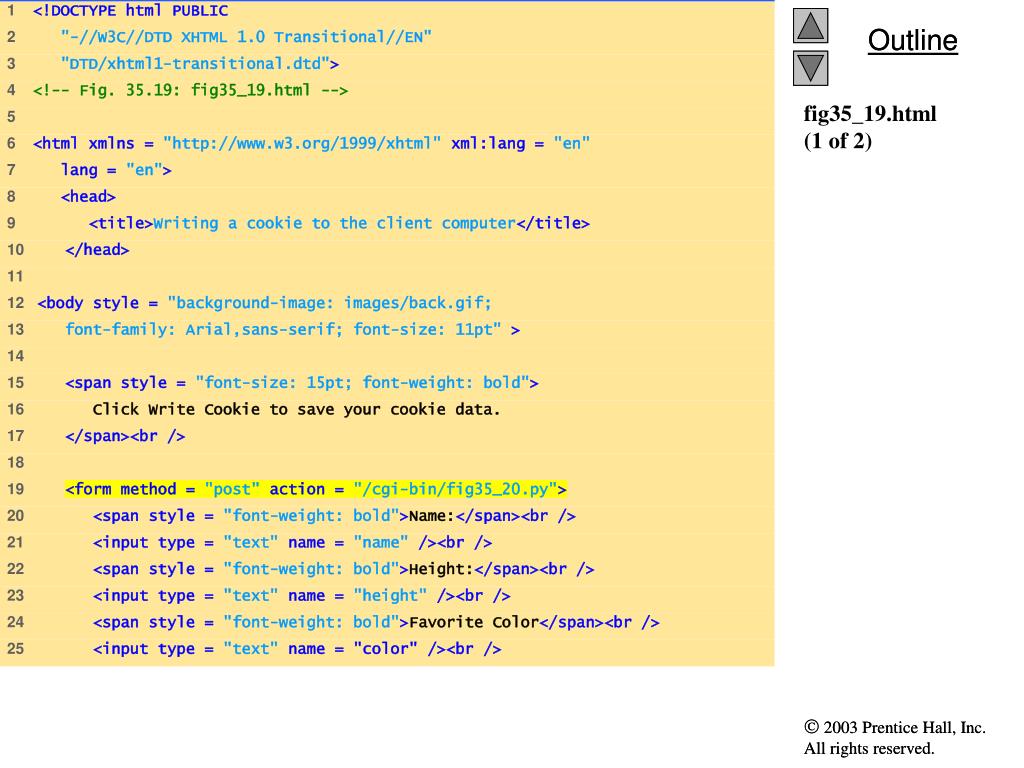The image size is (1024, 768).
Task: Click the 'All rights reserved.' text
Action: click(x=869, y=748)
